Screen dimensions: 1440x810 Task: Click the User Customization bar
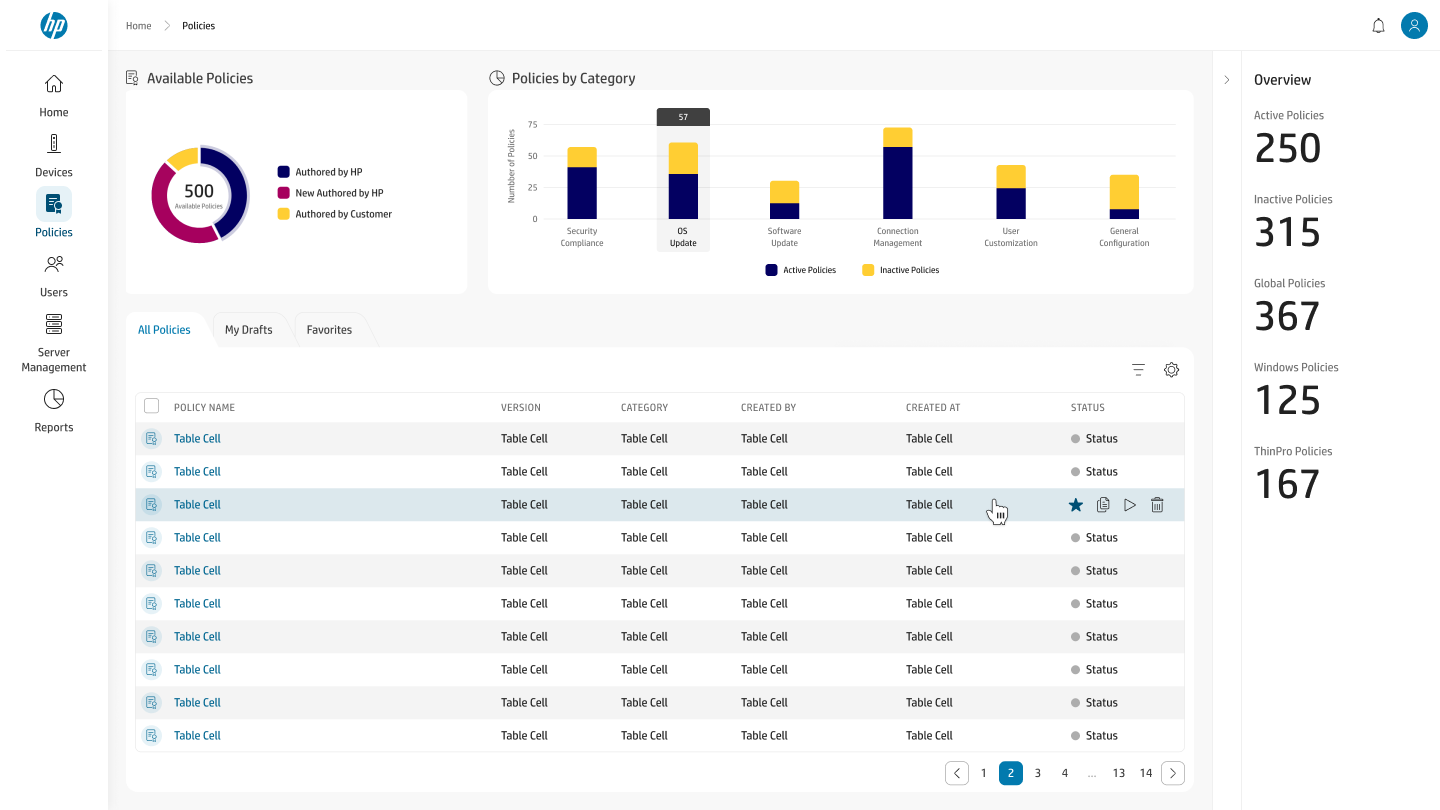click(1011, 192)
